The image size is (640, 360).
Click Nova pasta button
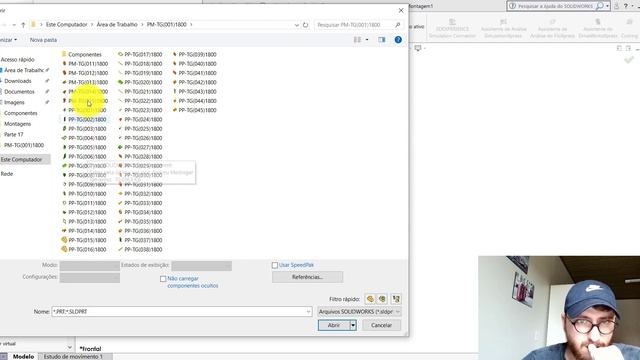[x=43, y=40]
